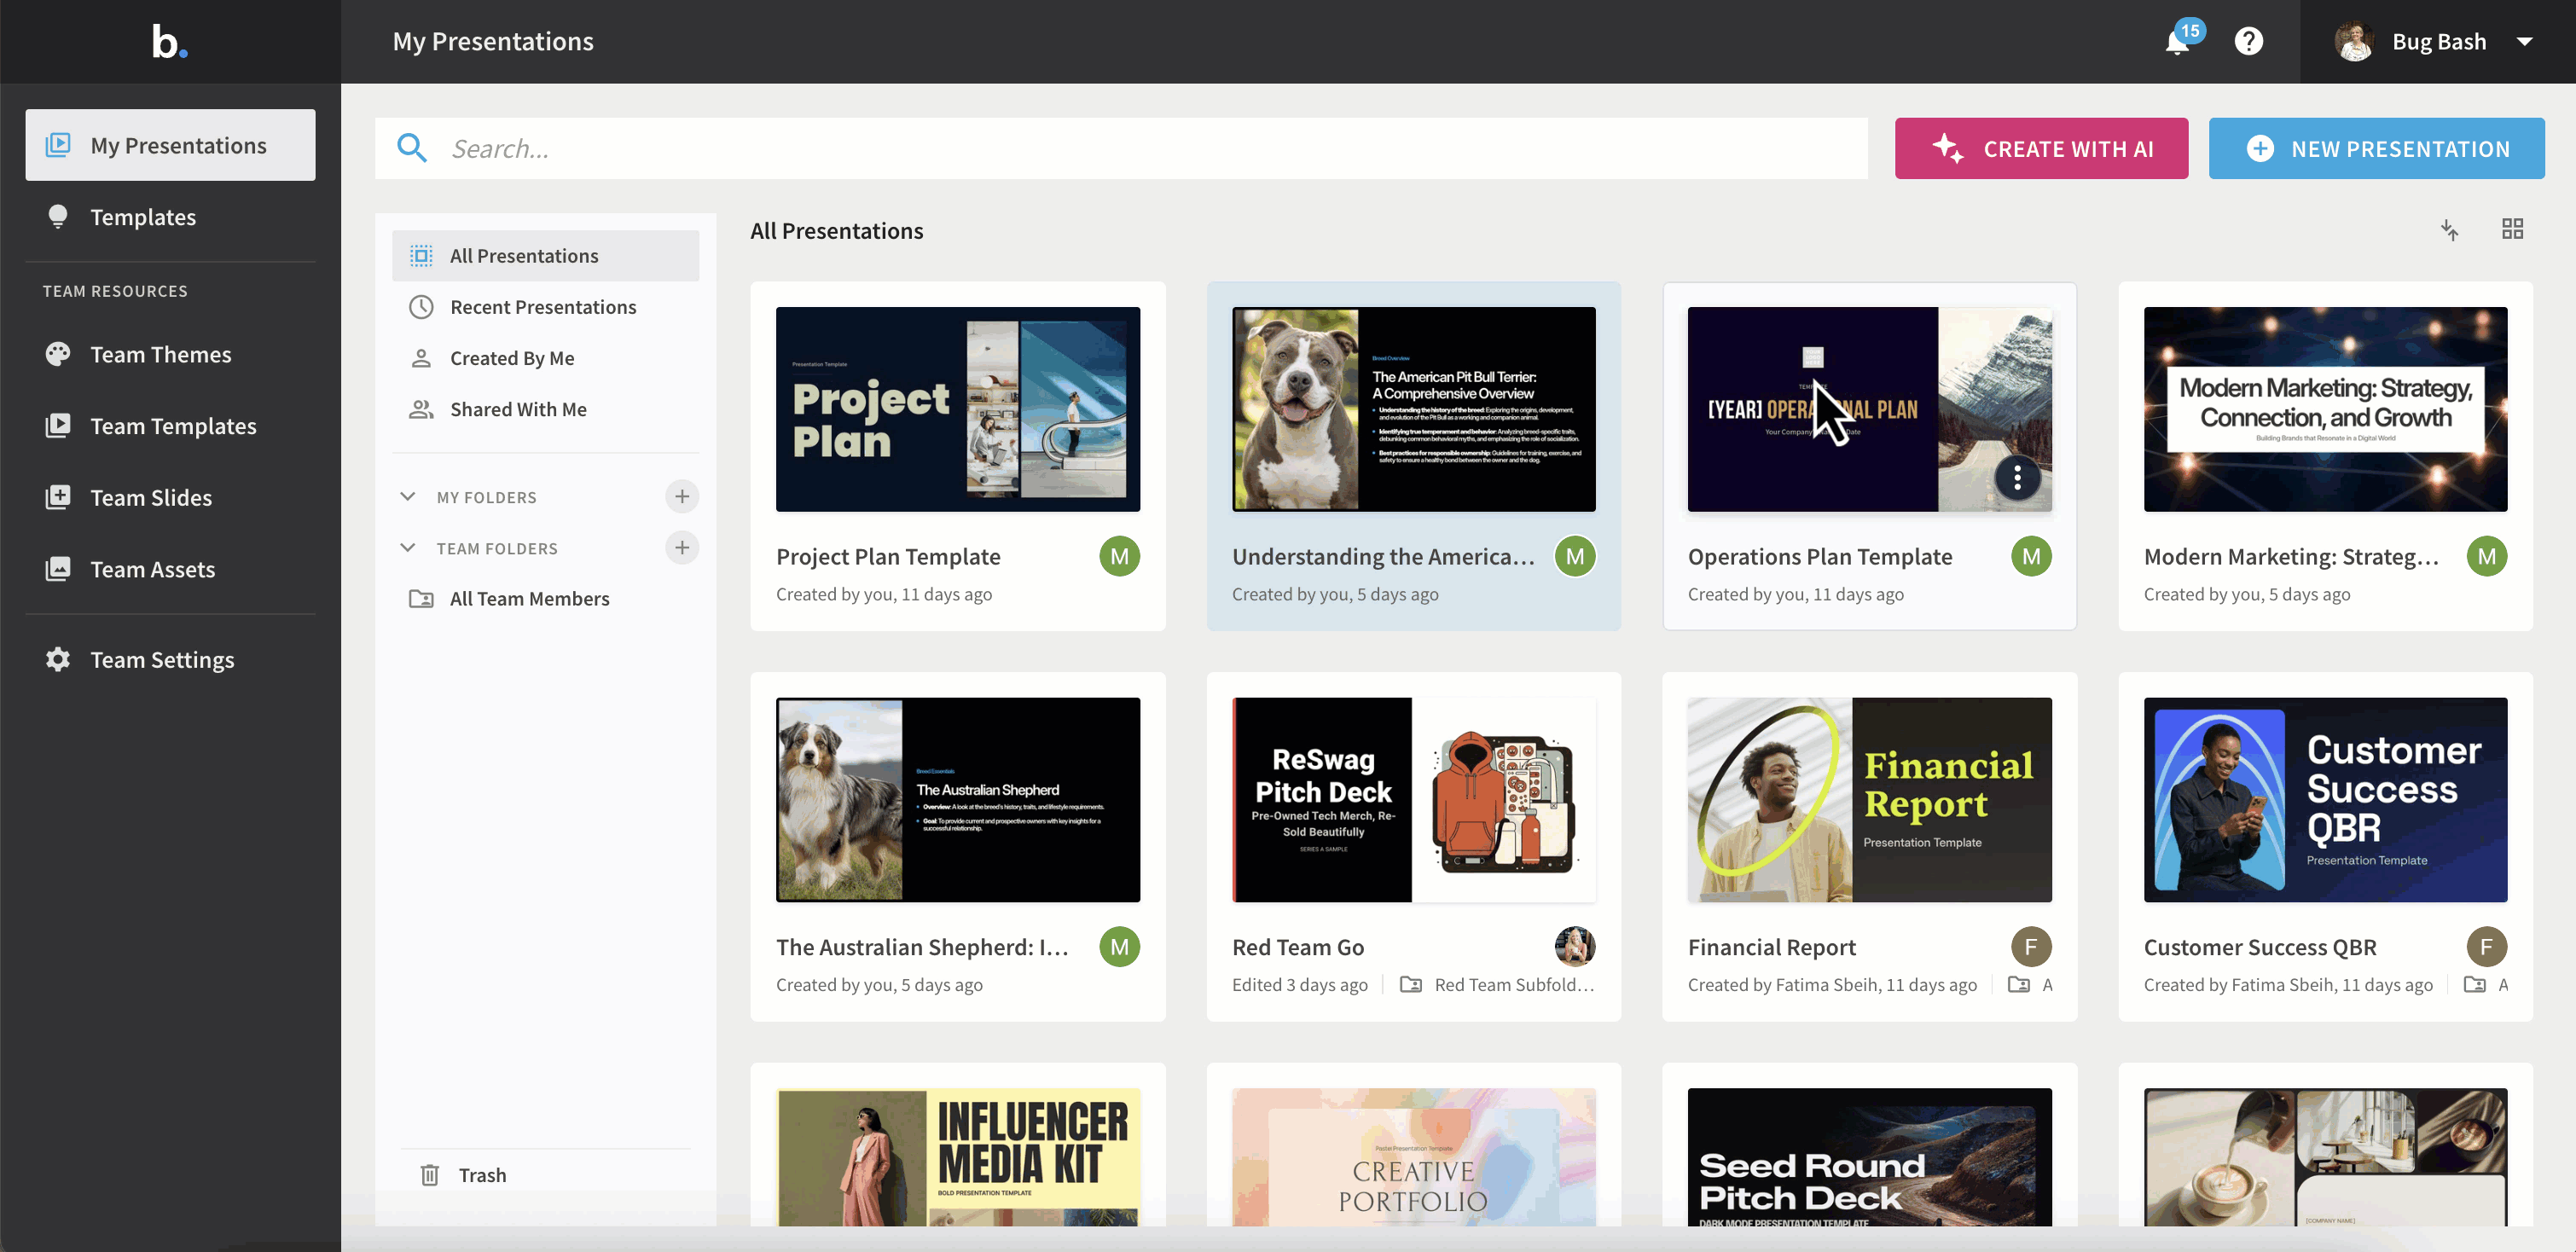The height and width of the screenshot is (1252, 2576).
Task: Select the Recent Presentations filter
Action: pyautogui.click(x=546, y=307)
